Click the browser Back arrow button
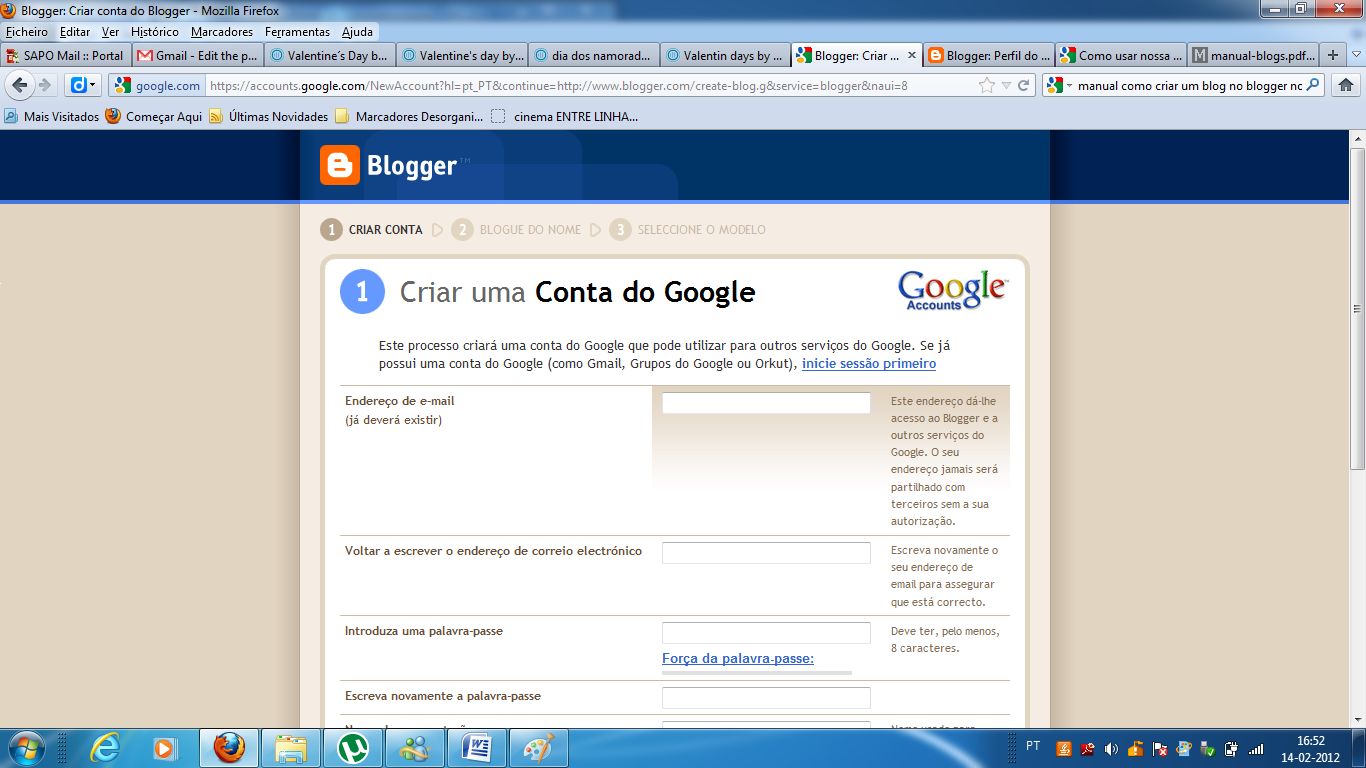Viewport: 1366px width, 768px height. [x=20, y=85]
